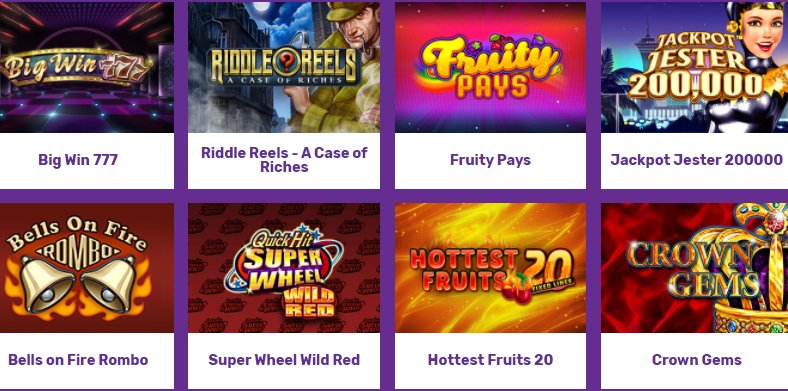Click the Fruity Pays title text
Screen dimensions: 788x391
pyautogui.click(x=490, y=160)
